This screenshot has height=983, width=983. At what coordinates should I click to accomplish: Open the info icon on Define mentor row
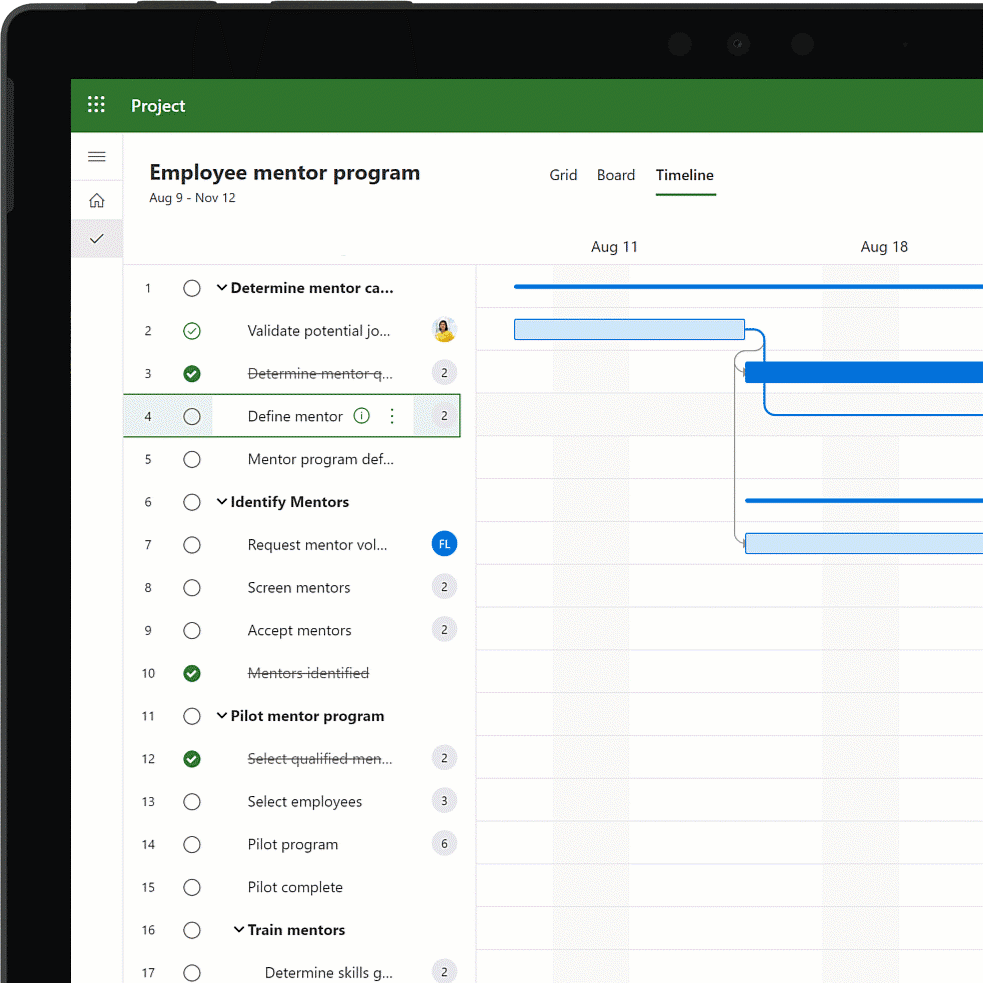click(362, 416)
